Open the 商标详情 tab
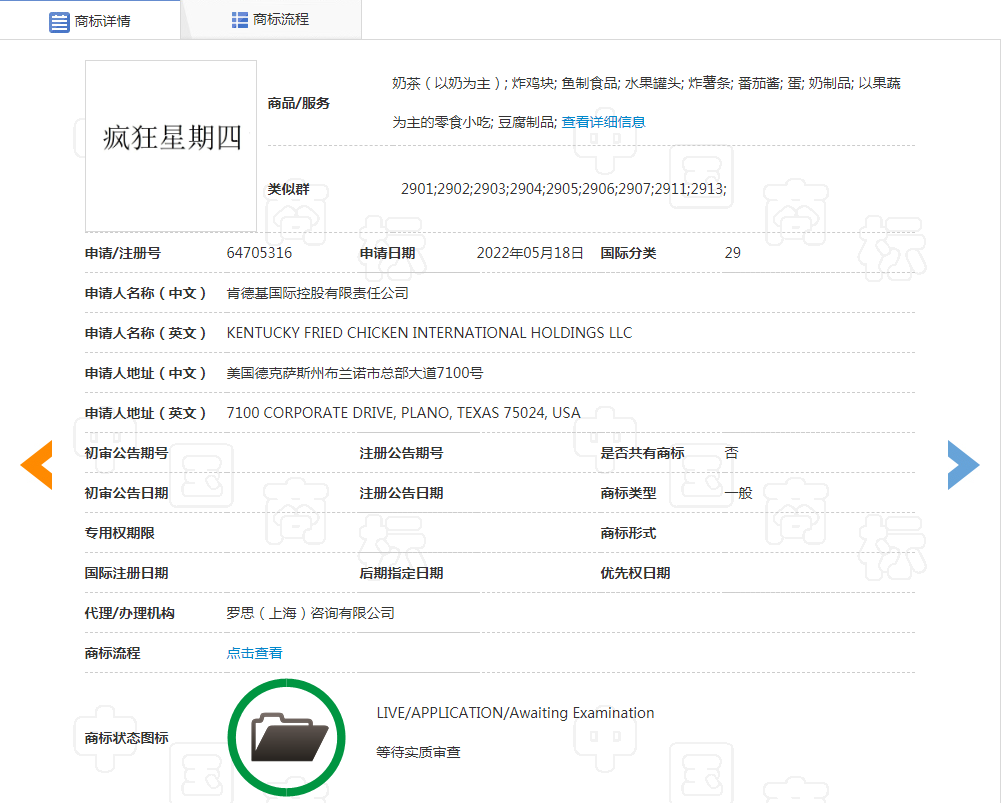Image resolution: width=1002 pixels, height=803 pixels. (x=90, y=20)
